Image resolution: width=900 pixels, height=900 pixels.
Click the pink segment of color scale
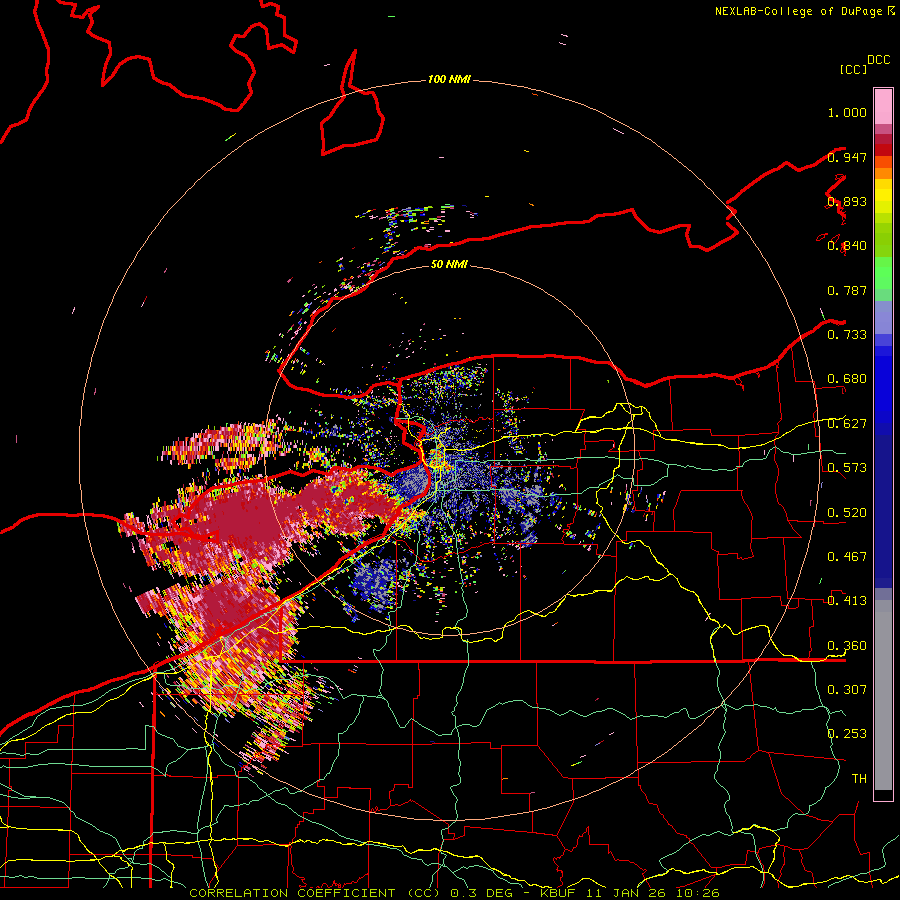click(883, 106)
